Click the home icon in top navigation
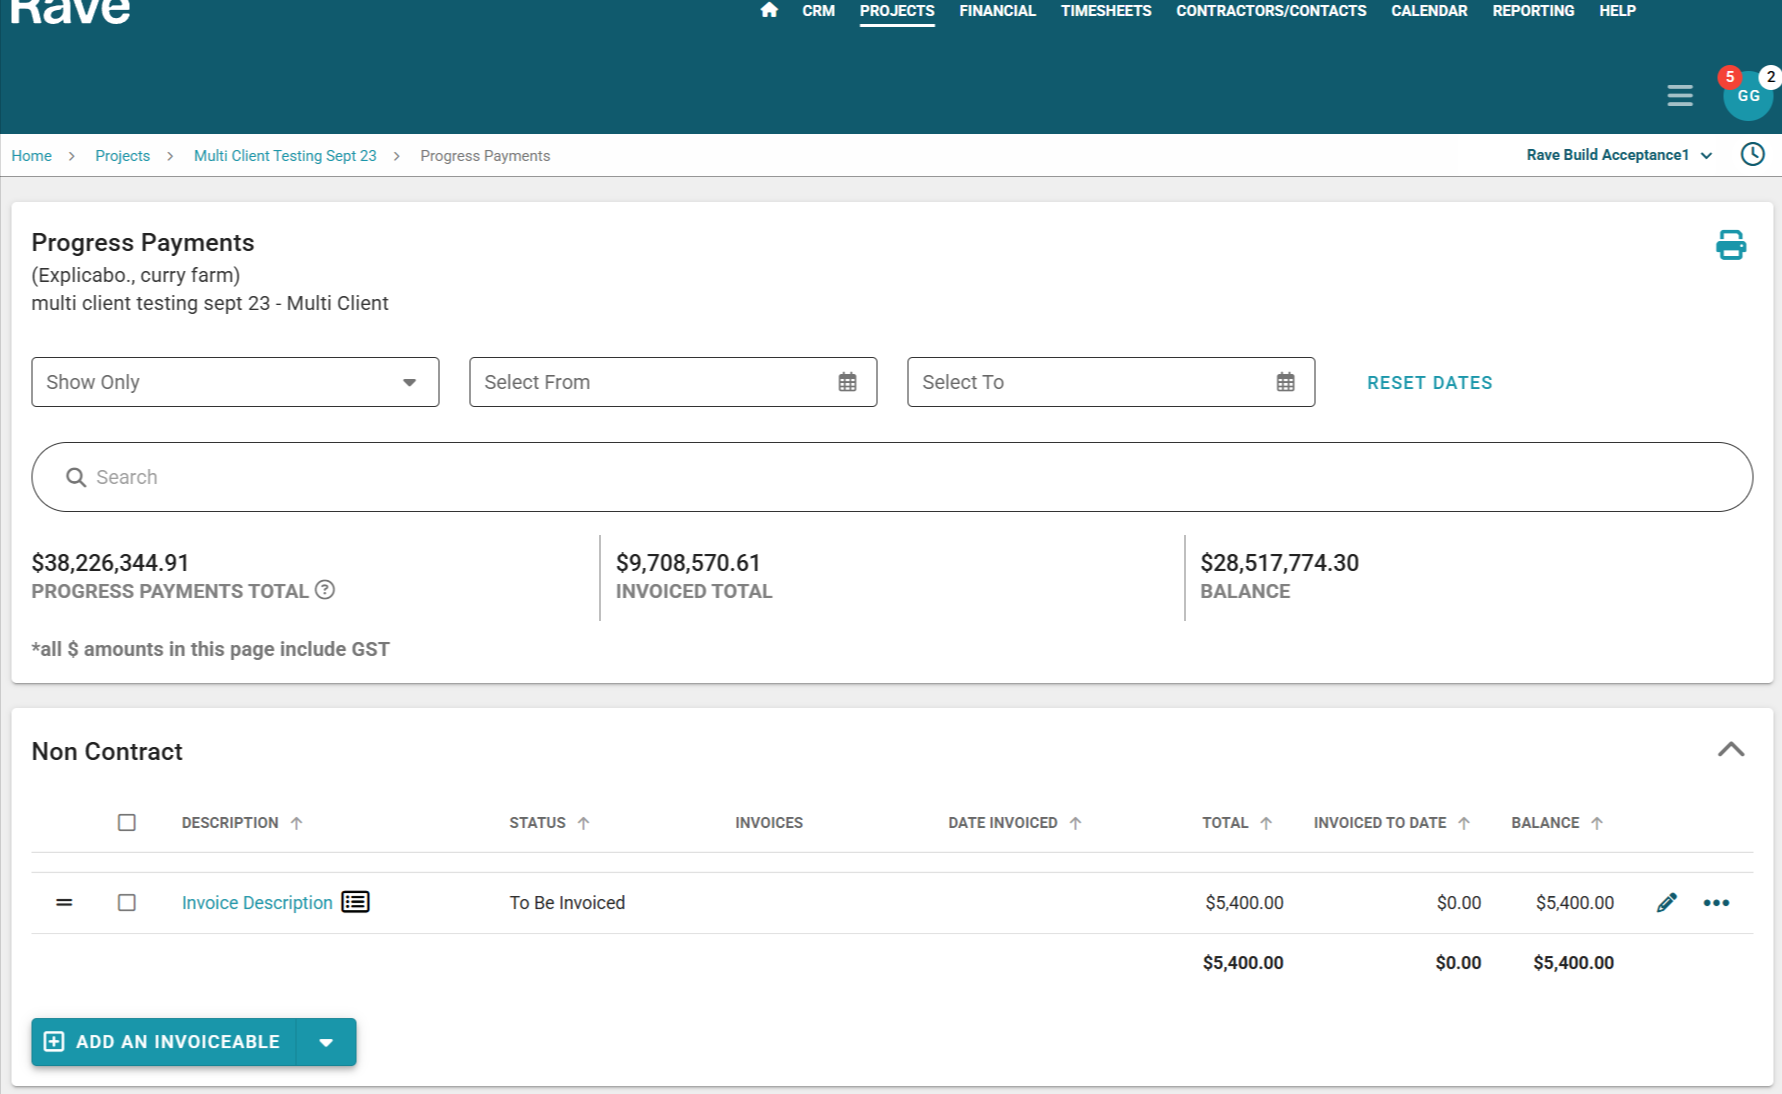The width and height of the screenshot is (1782, 1094). click(x=768, y=11)
